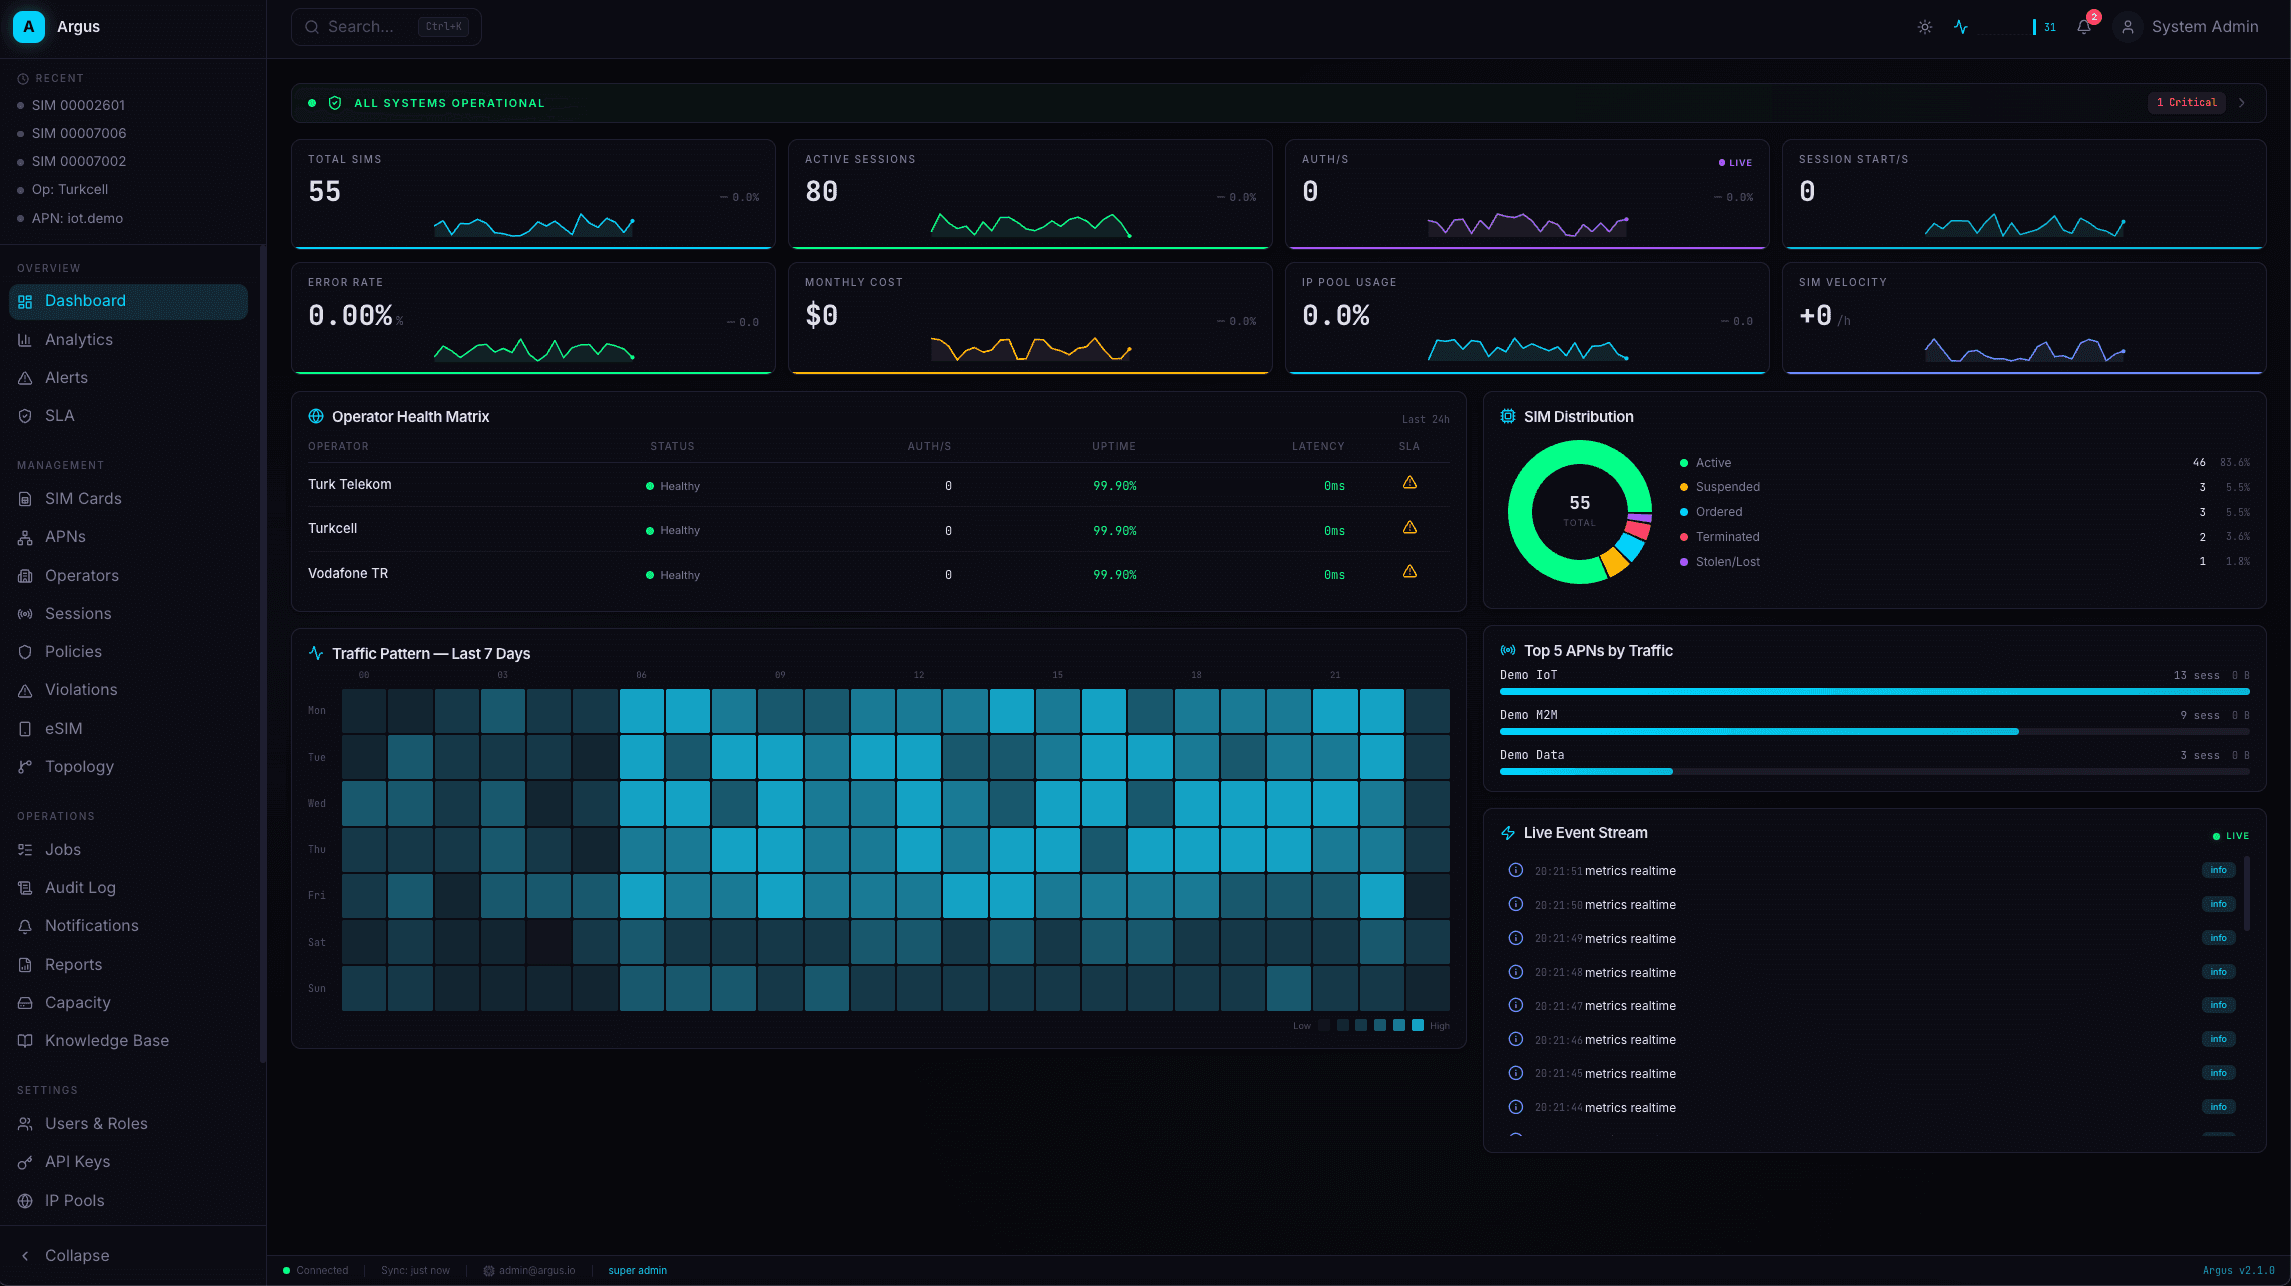Image resolution: width=2291 pixels, height=1286 pixels.
Task: Open Users & Roles under Settings
Action: tap(95, 1123)
